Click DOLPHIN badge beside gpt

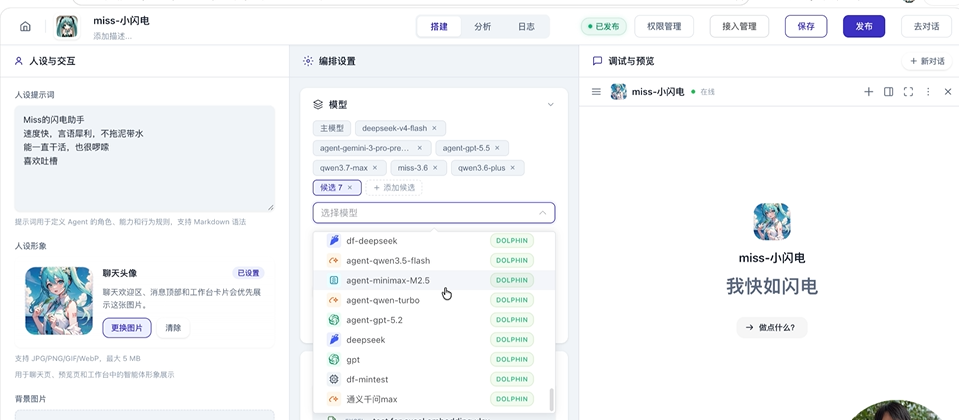512,359
